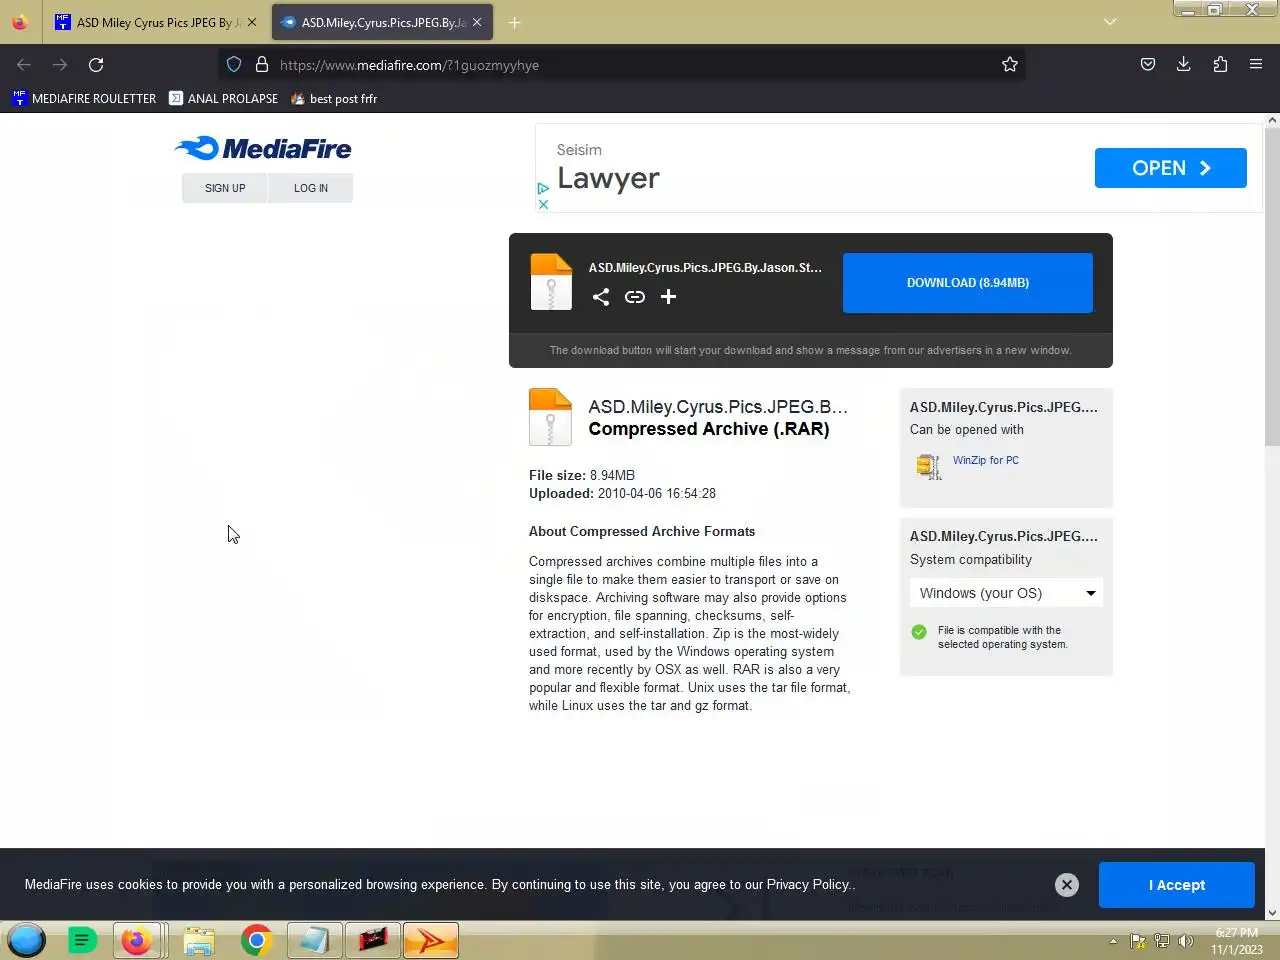Click the scrollbar down arrow

[x=1272, y=913]
